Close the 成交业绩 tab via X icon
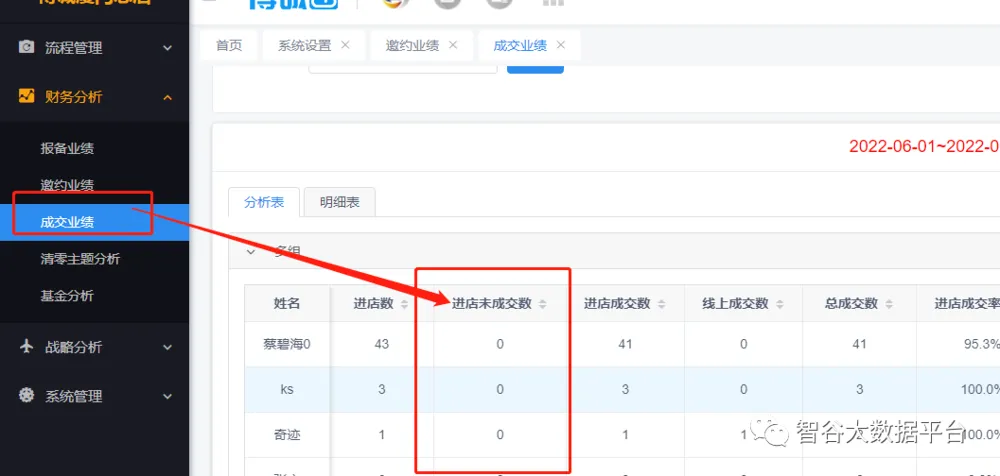1000x476 pixels. click(561, 45)
